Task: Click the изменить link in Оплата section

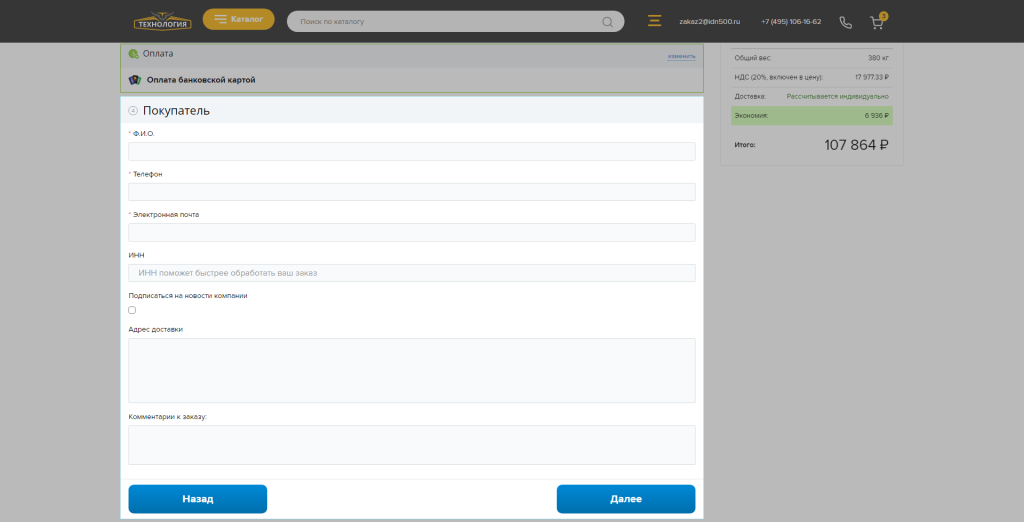Action: [681, 56]
